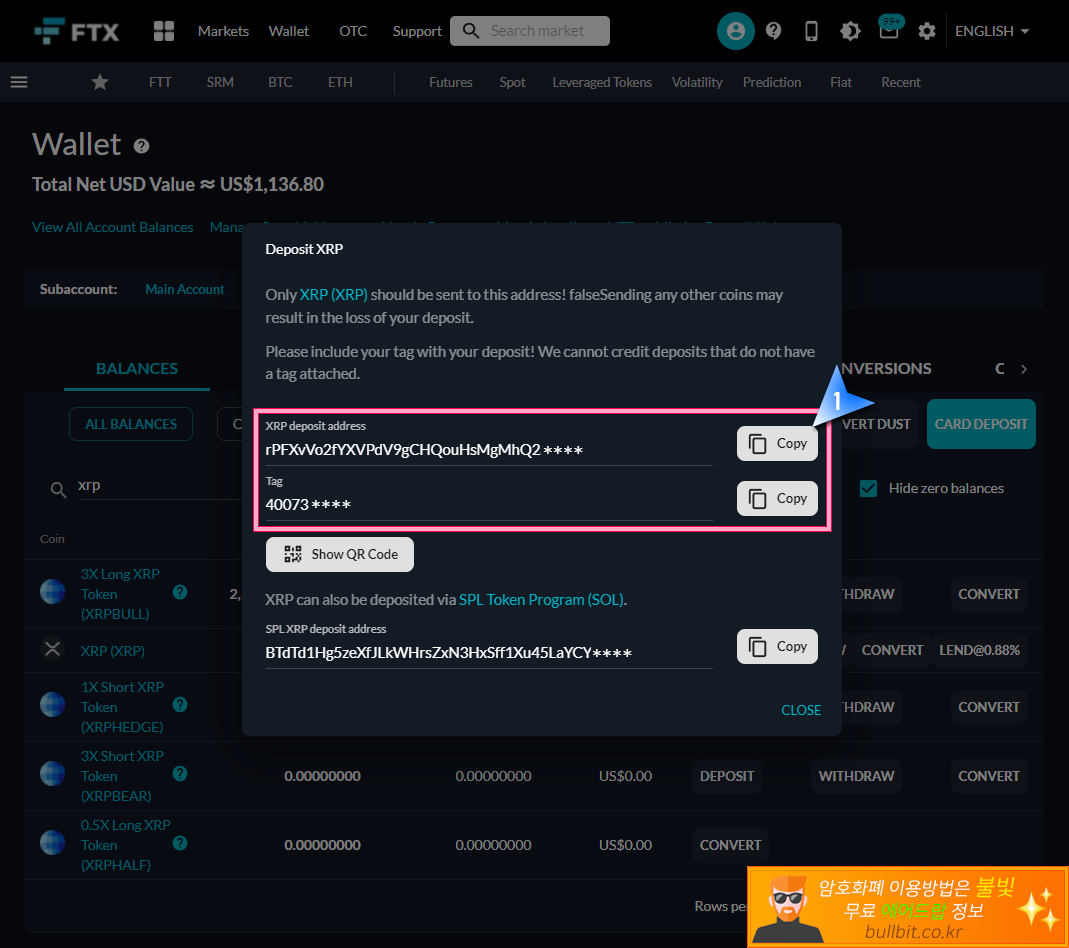Open the Volatility category
Image resolution: width=1069 pixels, height=948 pixels.
click(x=697, y=82)
